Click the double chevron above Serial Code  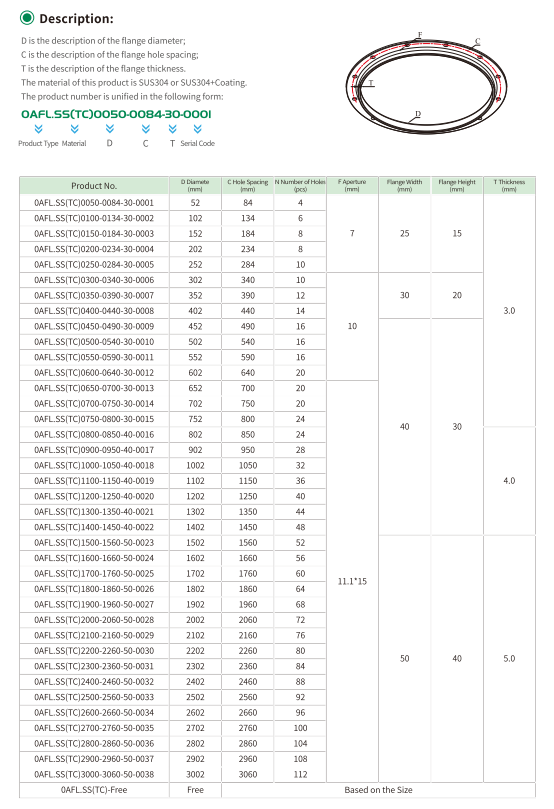coord(198,129)
